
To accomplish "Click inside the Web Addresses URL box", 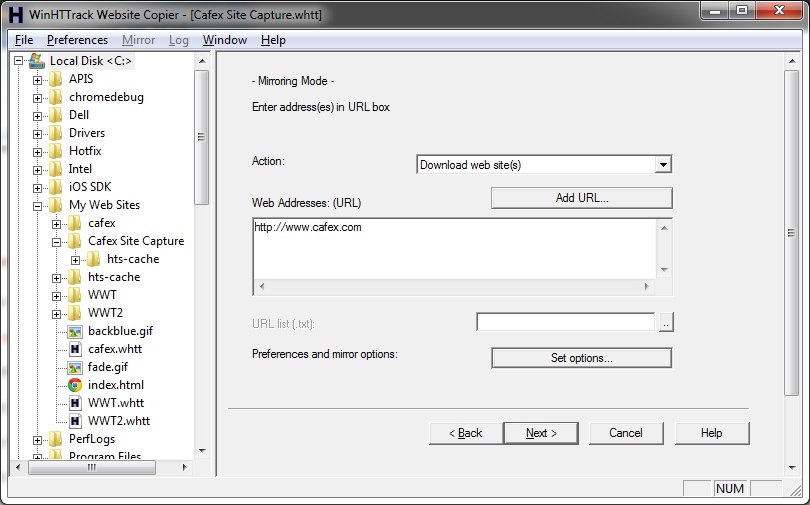I will (x=455, y=249).
